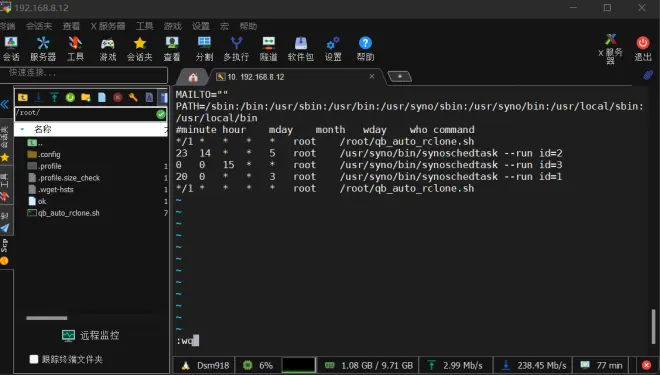Click the 1.08 GB / 9.71 GB memory entry
This screenshot has height=375, width=660.
pyautogui.click(x=369, y=365)
